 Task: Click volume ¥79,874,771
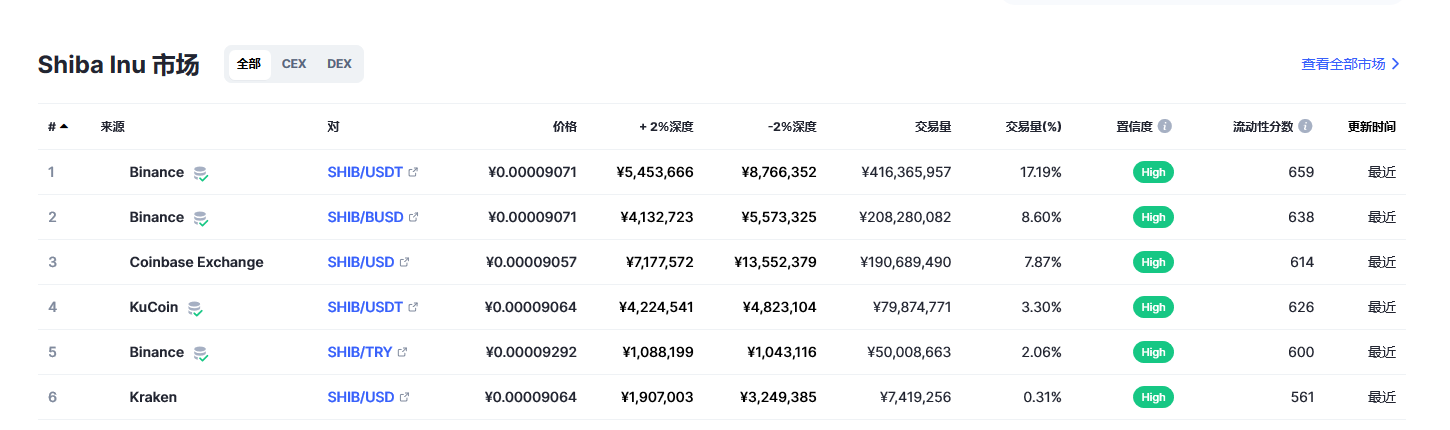(x=912, y=307)
